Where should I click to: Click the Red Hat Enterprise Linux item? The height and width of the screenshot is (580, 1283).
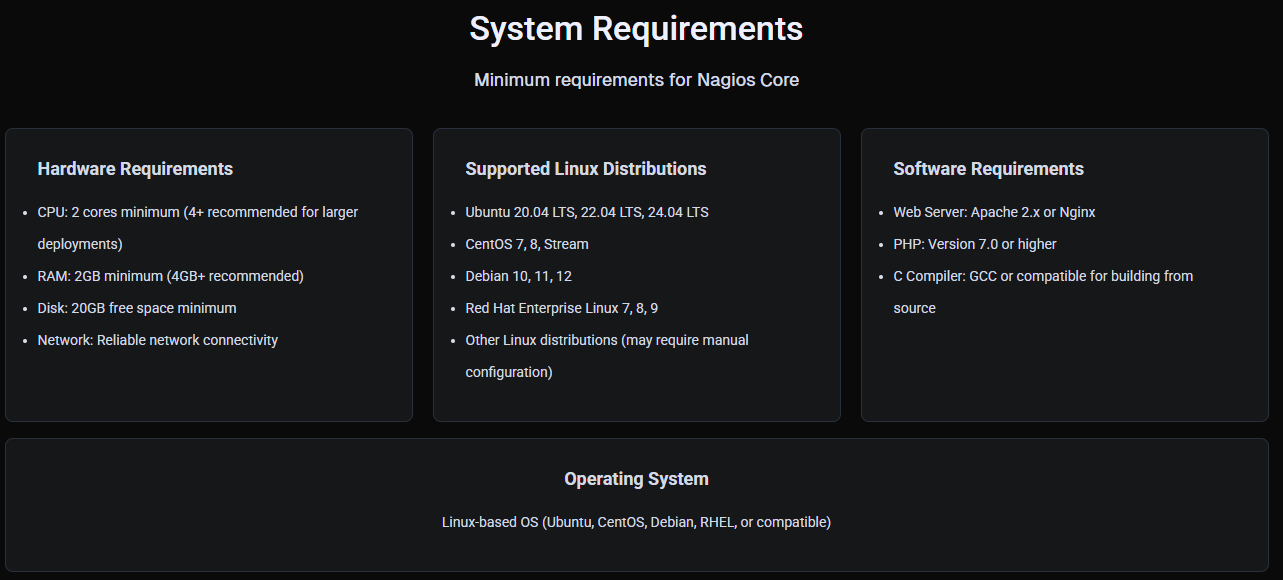click(x=561, y=308)
